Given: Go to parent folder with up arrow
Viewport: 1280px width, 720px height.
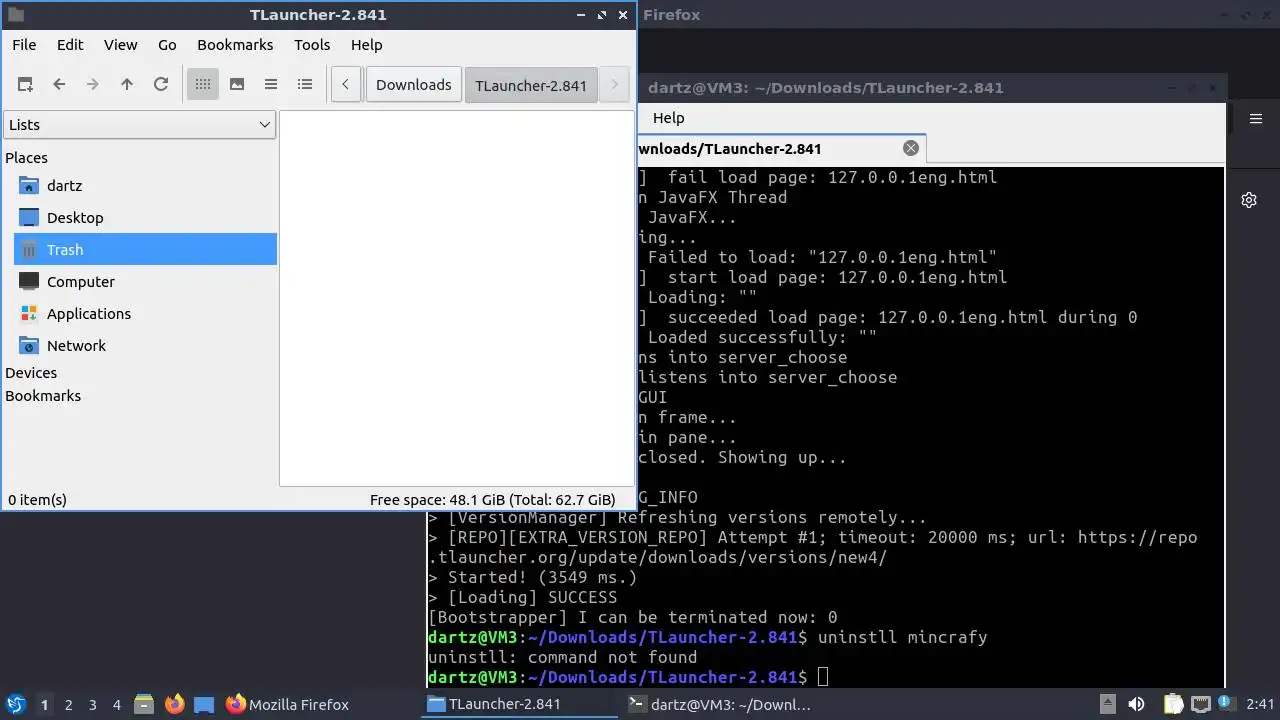Looking at the screenshot, I should [x=127, y=85].
